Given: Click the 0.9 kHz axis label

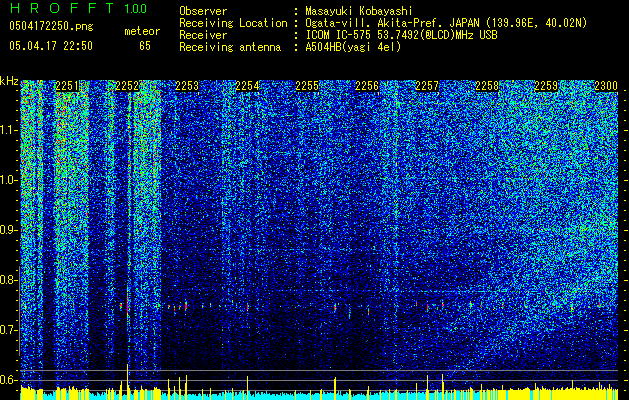Looking at the screenshot, I should tap(9, 230).
